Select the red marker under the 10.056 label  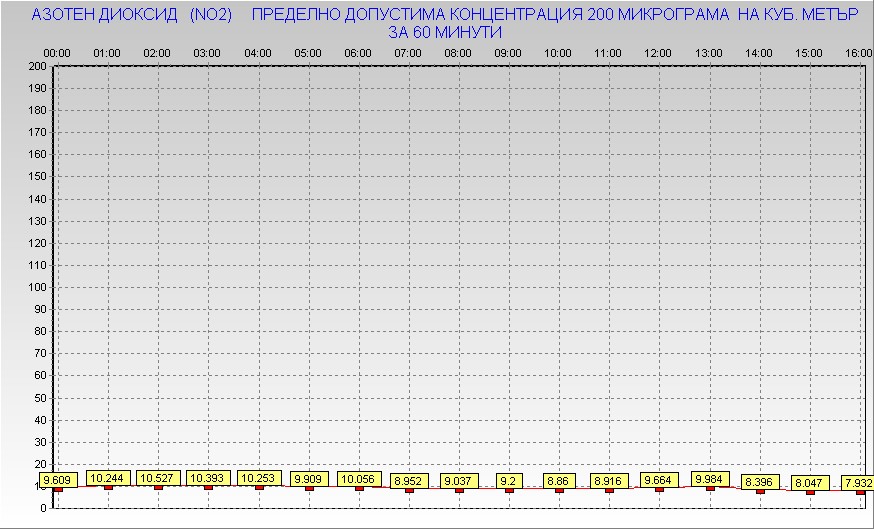click(x=359, y=487)
